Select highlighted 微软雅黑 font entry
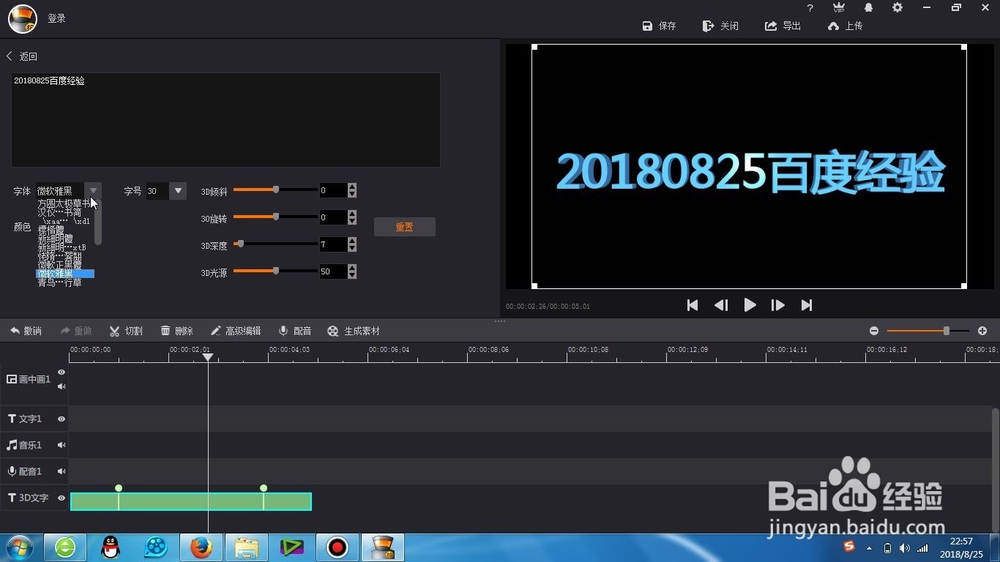 (x=65, y=274)
